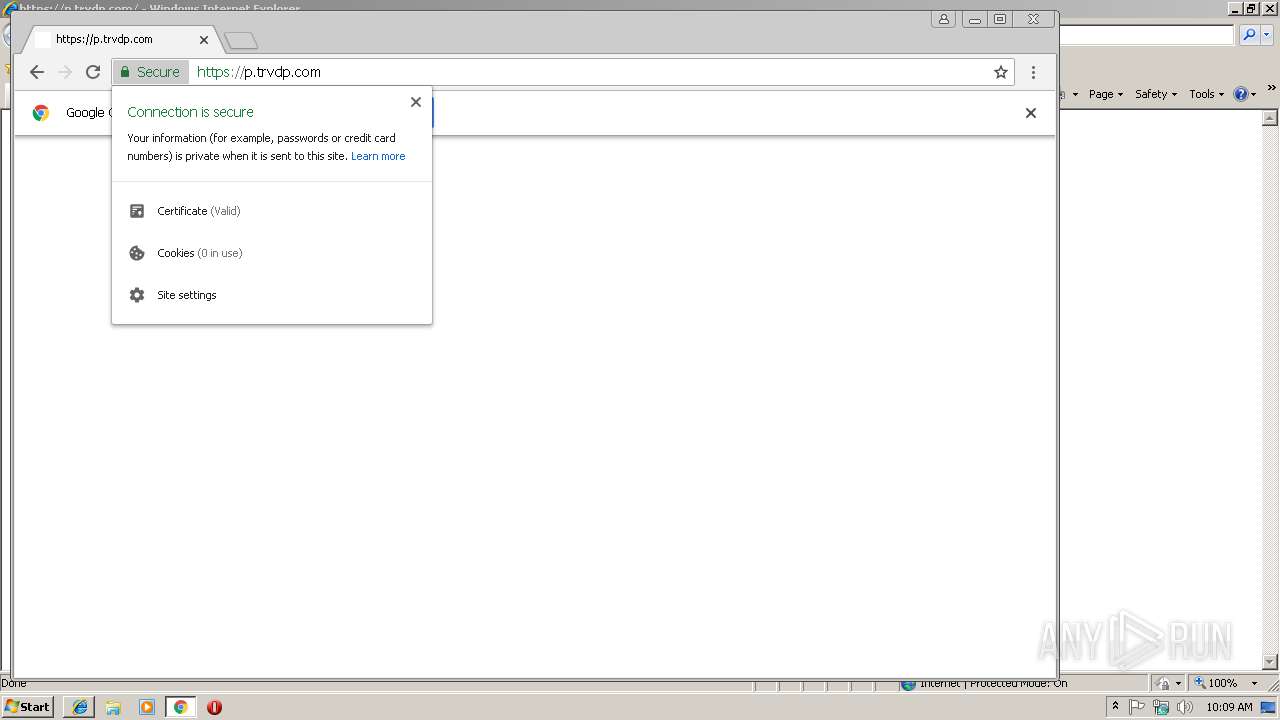The image size is (1280, 720).
Task: Show hidden system tray icons
Action: [1115, 707]
